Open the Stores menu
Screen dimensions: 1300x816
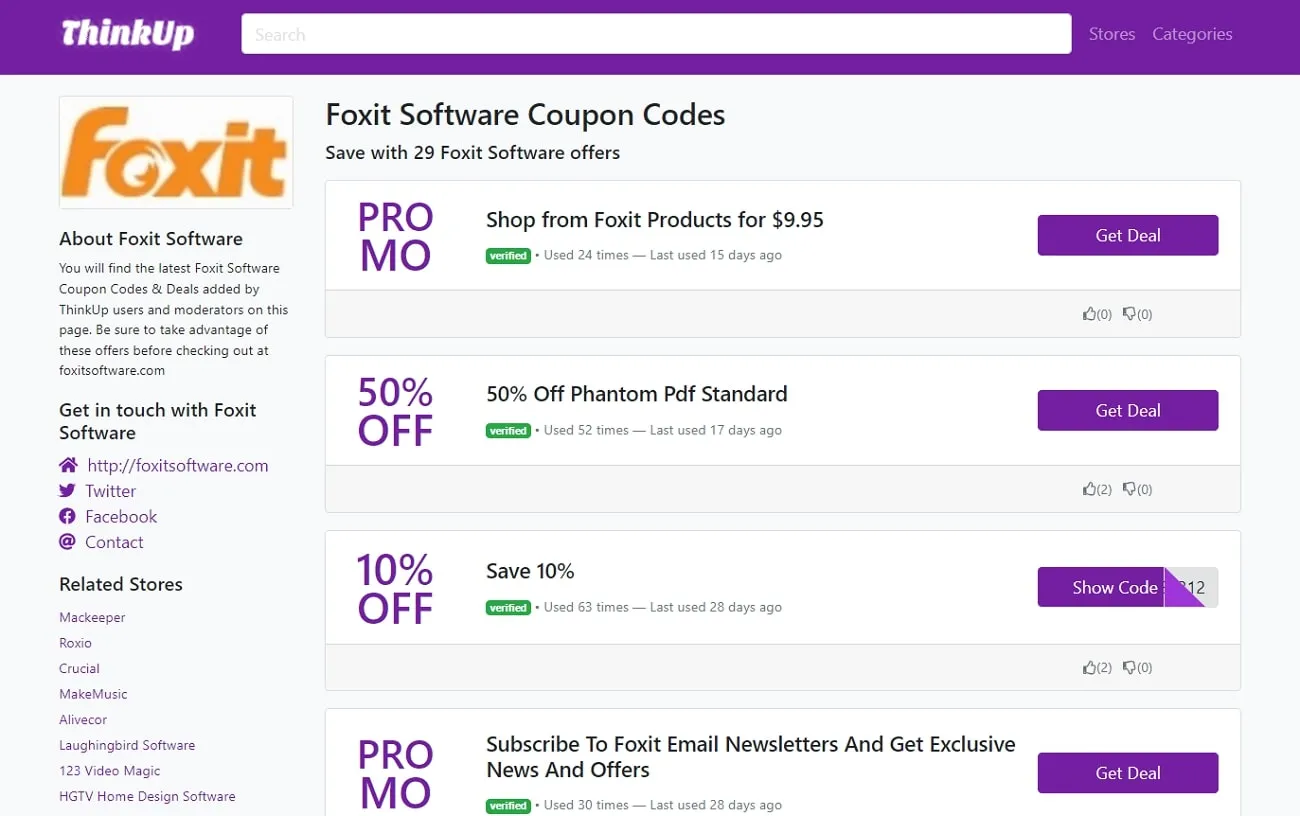[x=1111, y=33]
